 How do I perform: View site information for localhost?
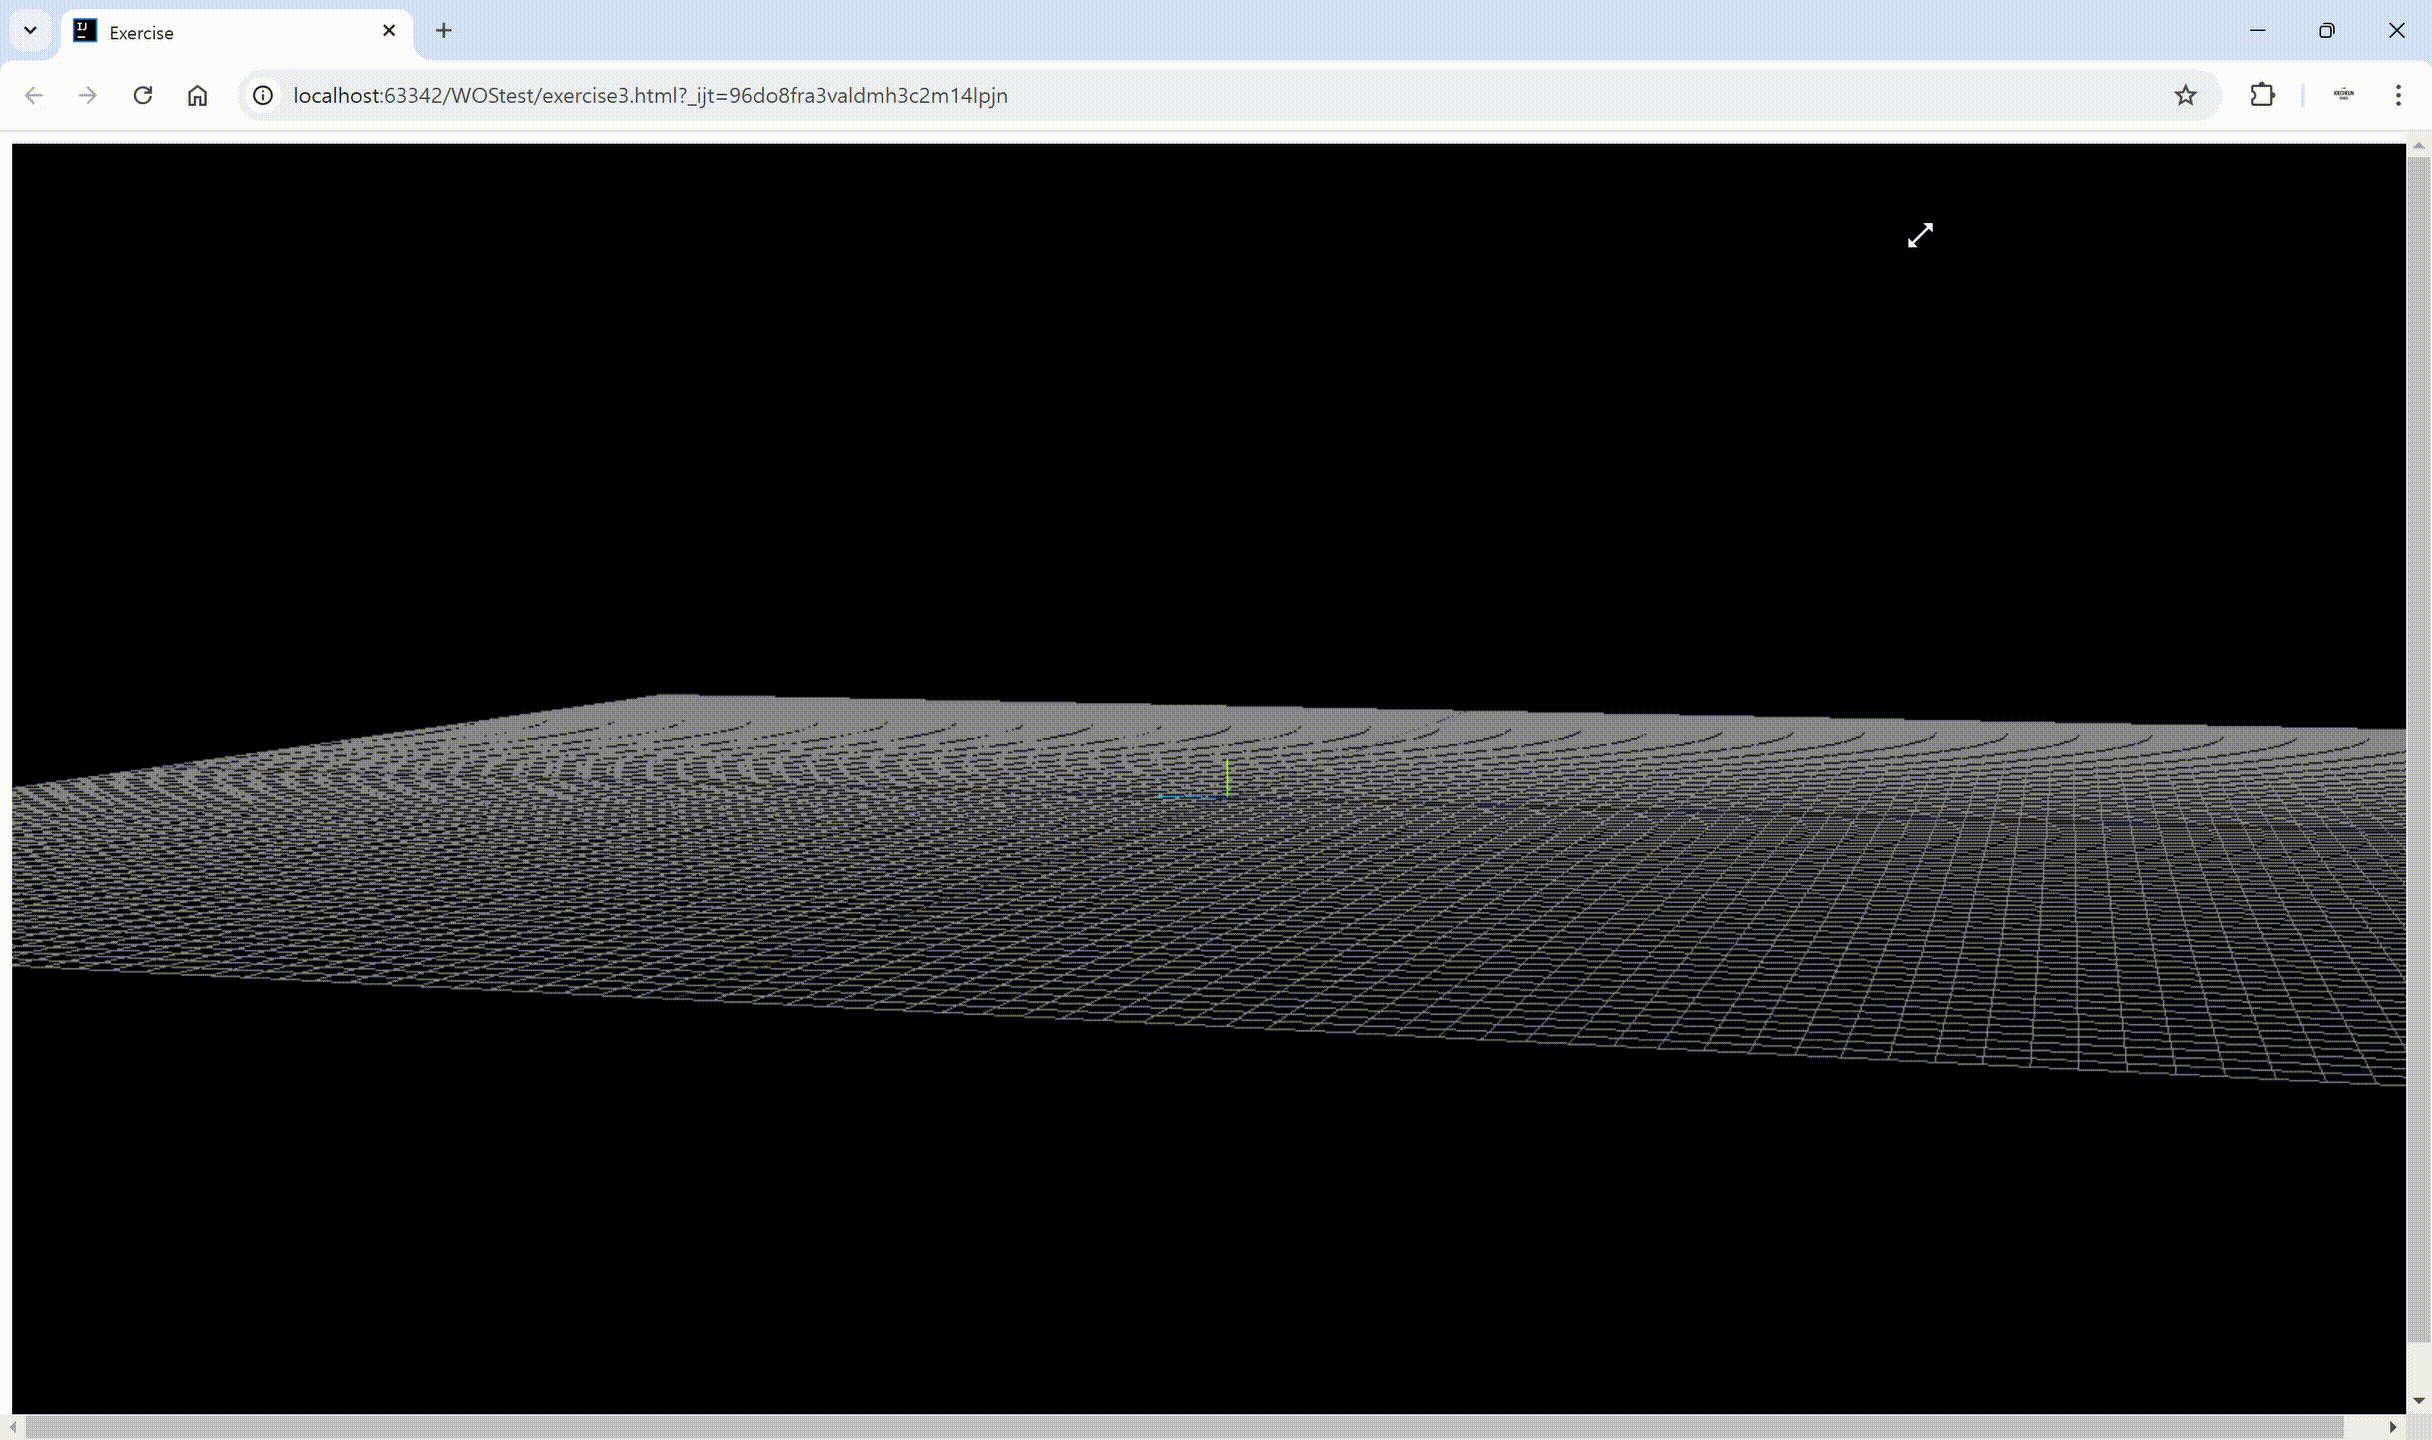click(263, 95)
